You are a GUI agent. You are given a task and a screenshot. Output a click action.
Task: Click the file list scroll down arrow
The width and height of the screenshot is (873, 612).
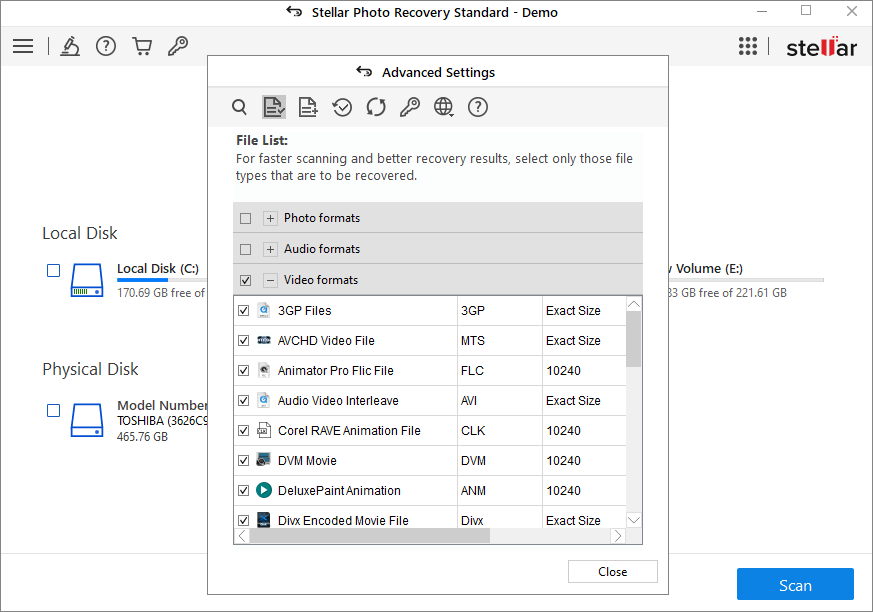pyautogui.click(x=634, y=520)
